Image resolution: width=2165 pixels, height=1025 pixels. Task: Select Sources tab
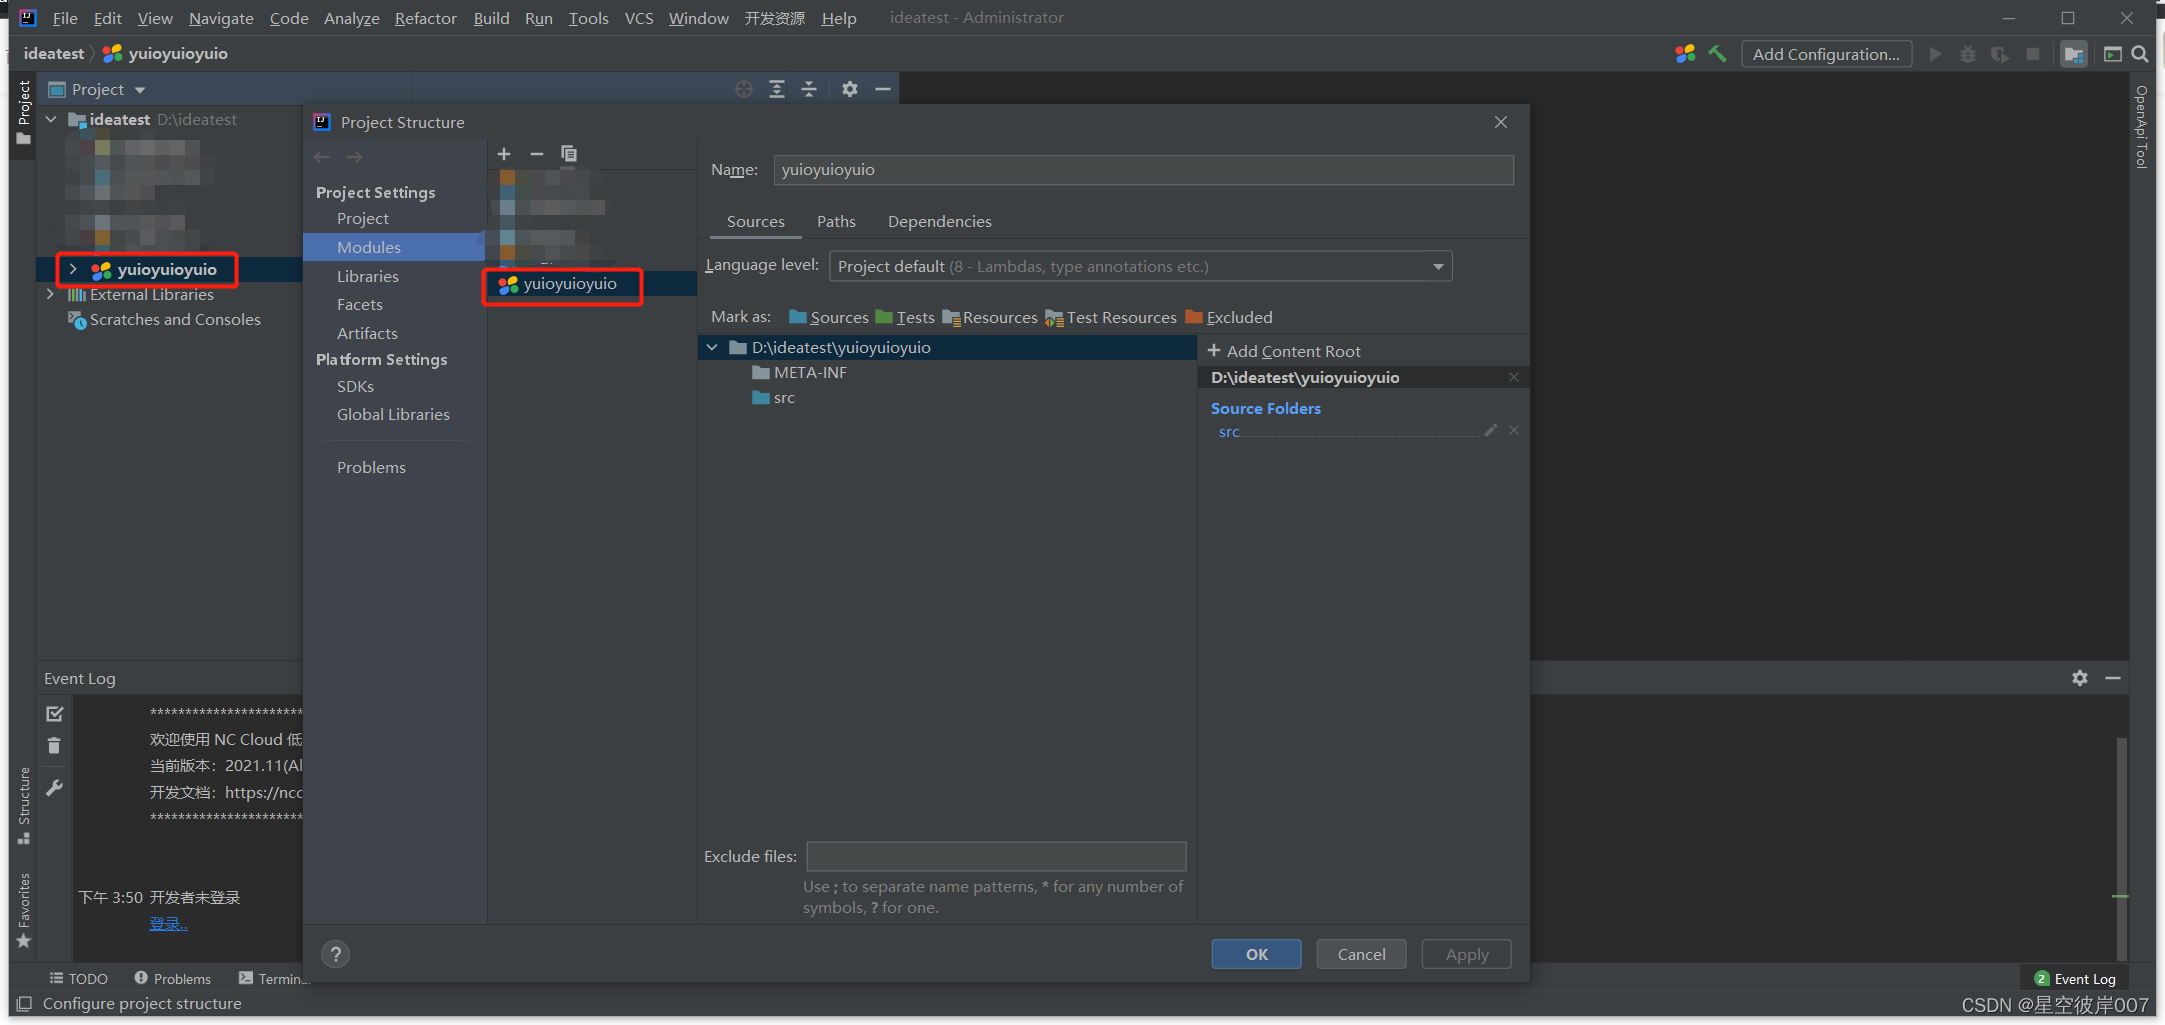point(756,221)
